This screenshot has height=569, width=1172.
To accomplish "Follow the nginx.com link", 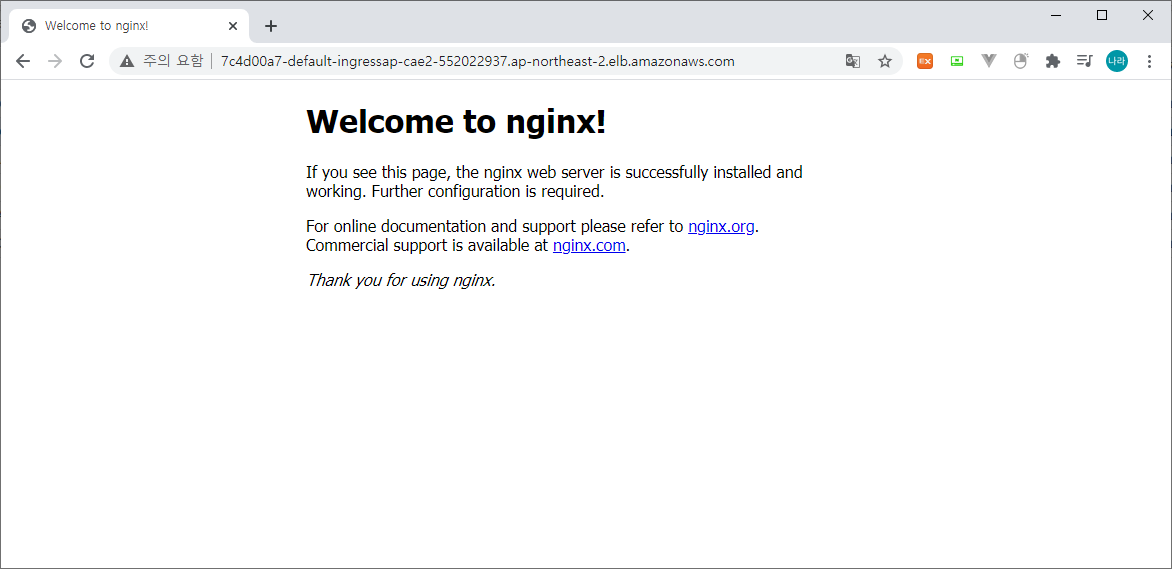I will (589, 245).
